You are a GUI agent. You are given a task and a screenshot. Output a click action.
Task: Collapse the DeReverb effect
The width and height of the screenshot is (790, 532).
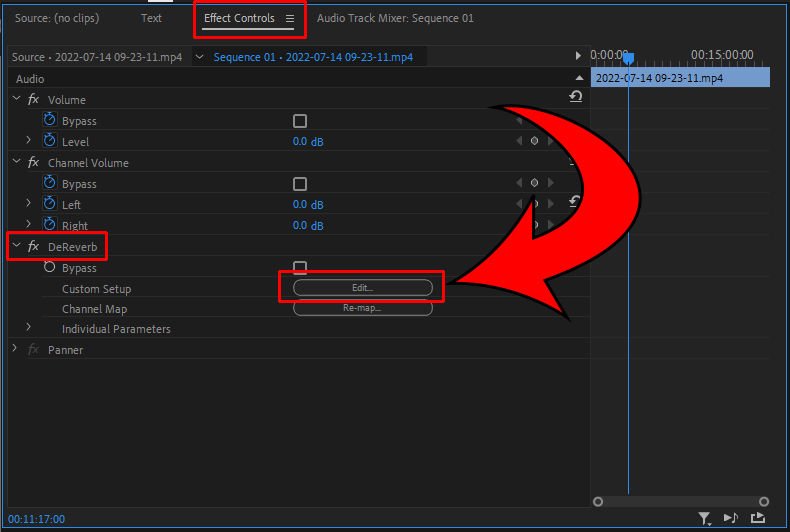pos(17,245)
